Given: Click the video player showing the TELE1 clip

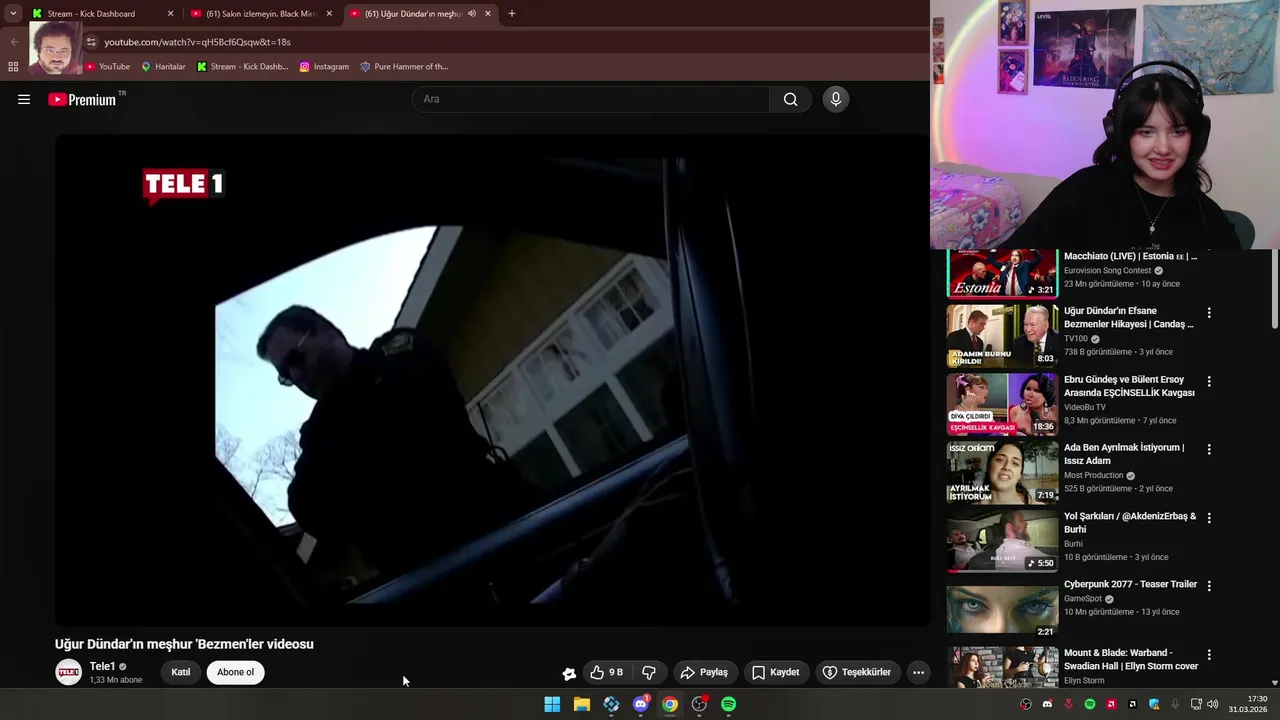Looking at the screenshot, I should click(491, 380).
